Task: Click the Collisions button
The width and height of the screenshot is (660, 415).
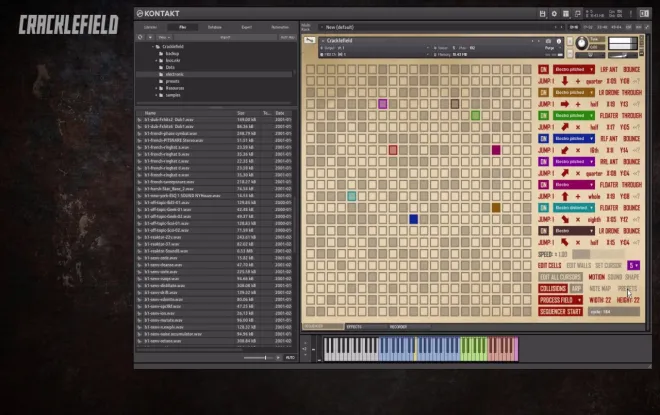Action: [553, 288]
